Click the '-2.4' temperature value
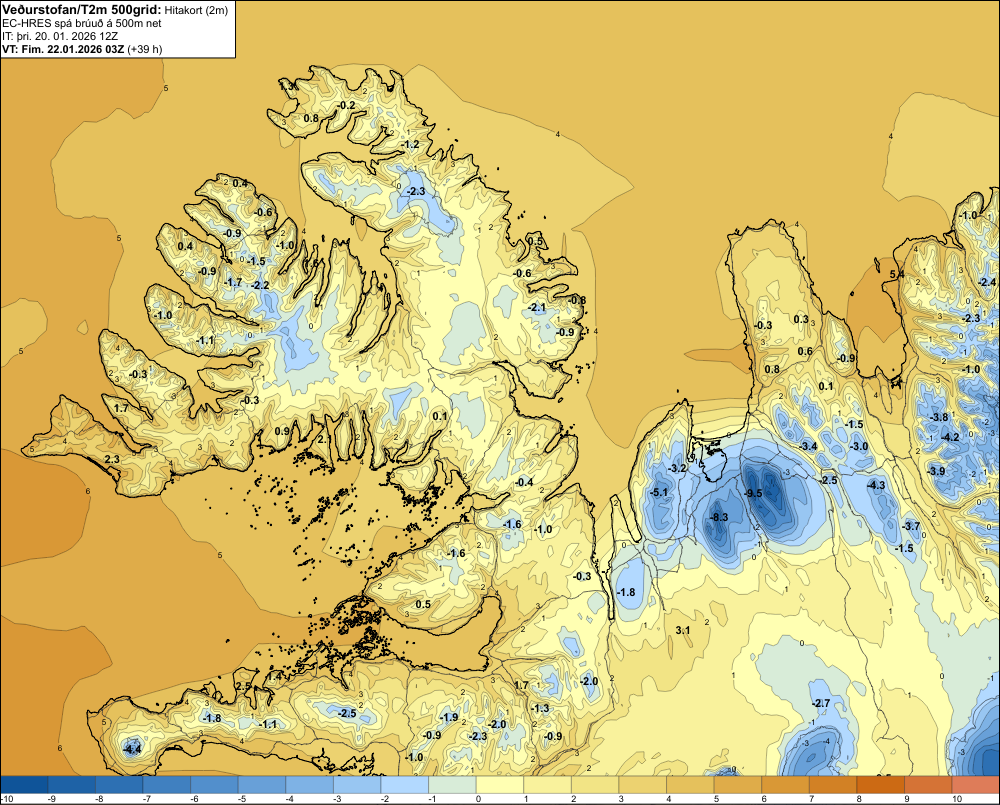1000x805 pixels. [x=987, y=283]
